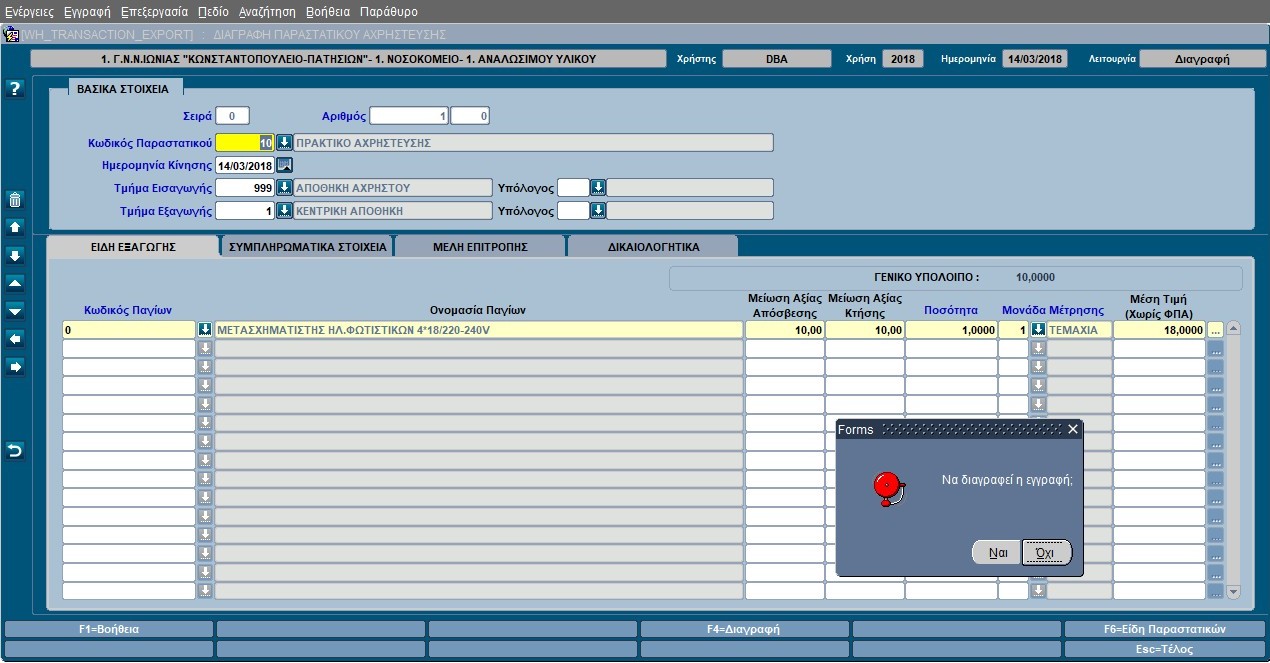Screen dimensions: 1270x663
Task: Click the ΠΡΑΚΤΙΚΟ ΑΧΡΗΣΤΕΥΣΗΣ description field
Action: pos(533,142)
